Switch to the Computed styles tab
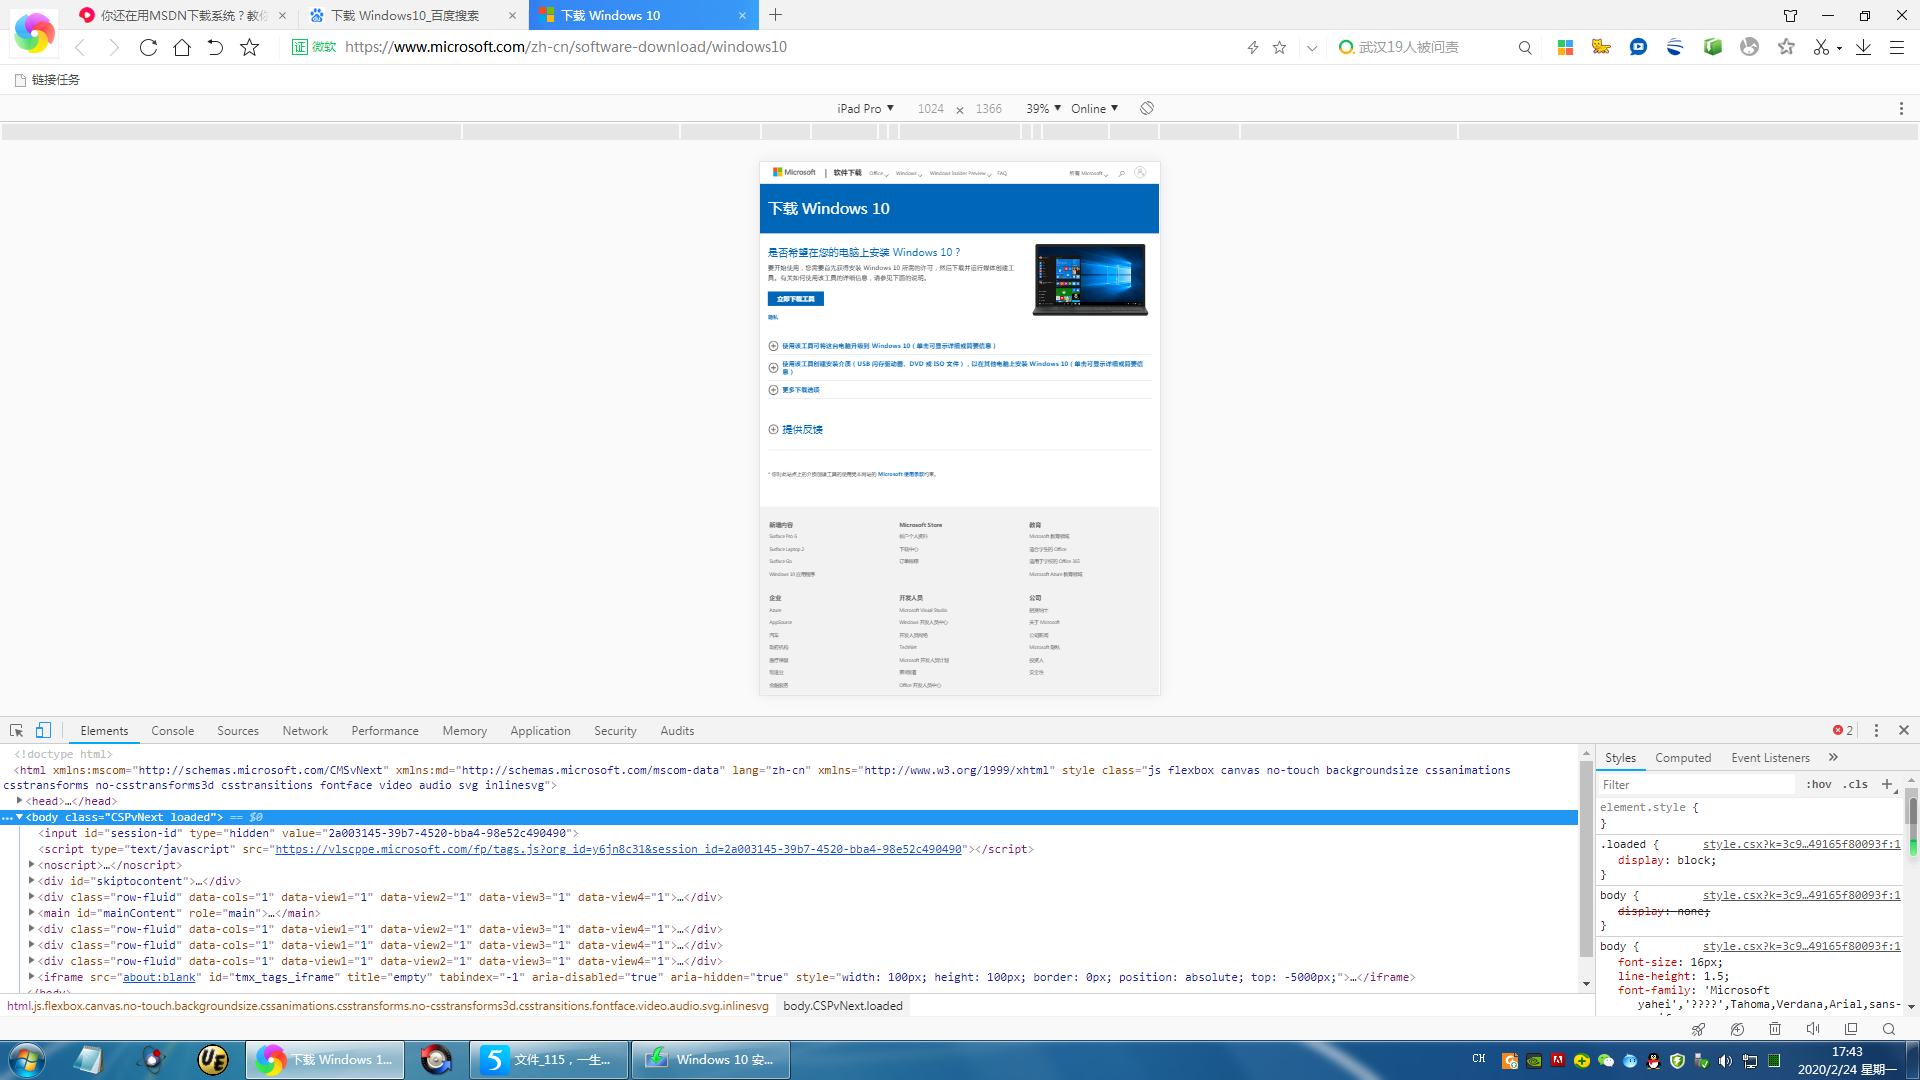This screenshot has height=1080, width=1920. (x=1683, y=758)
